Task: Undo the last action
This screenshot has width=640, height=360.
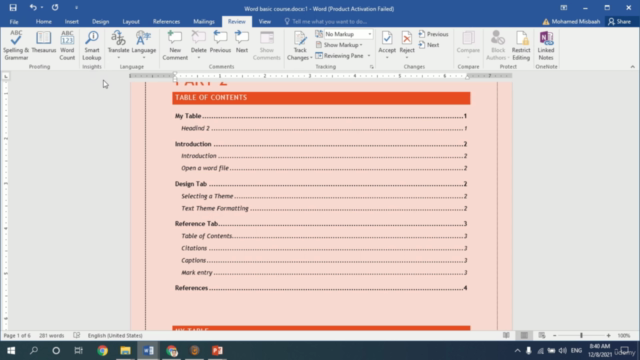Action: [33, 7]
